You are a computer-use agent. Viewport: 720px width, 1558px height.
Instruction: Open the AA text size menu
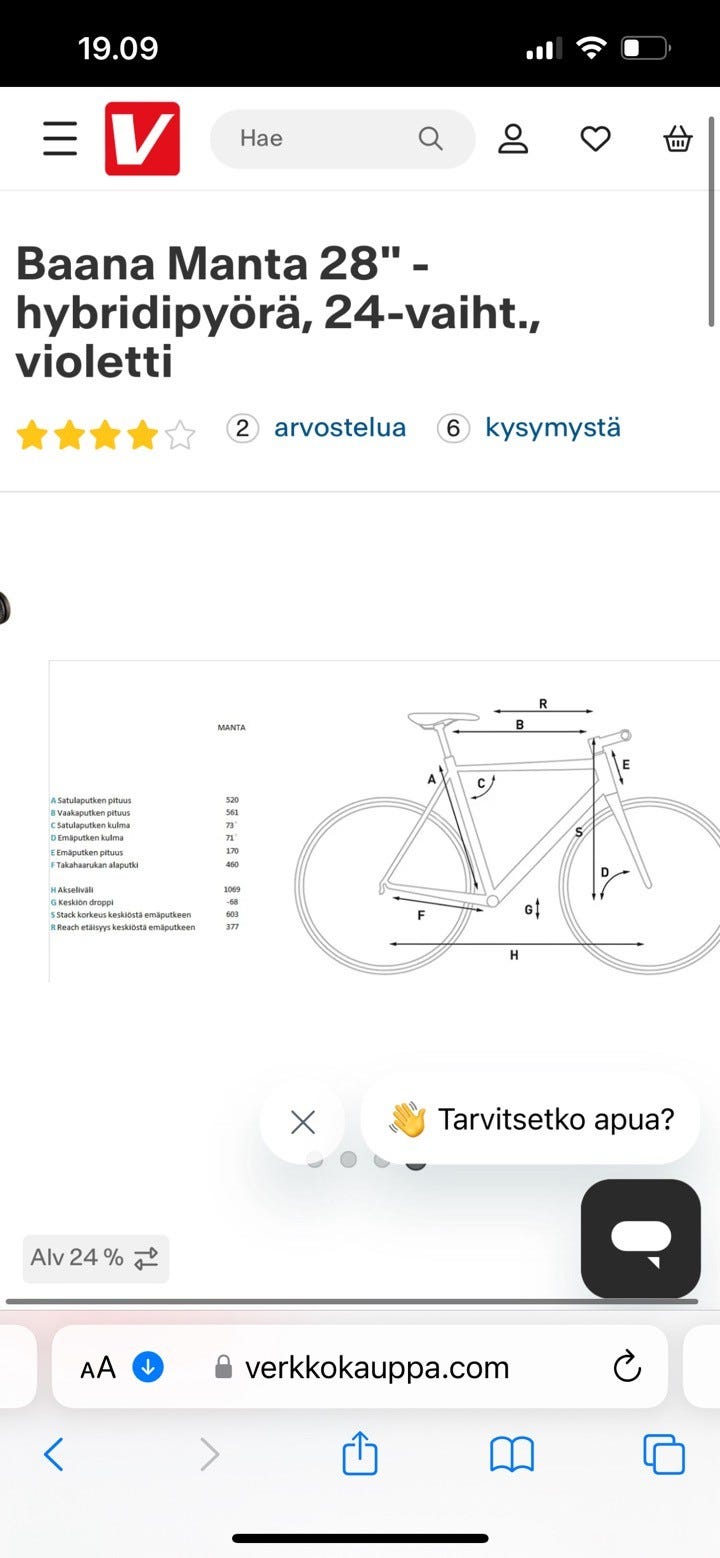pos(99,1367)
